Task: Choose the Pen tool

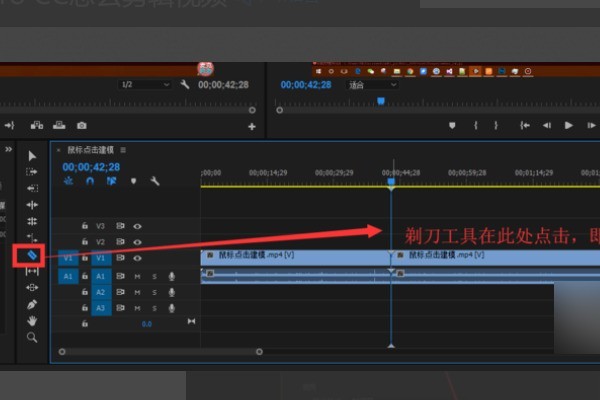Action: 32,304
